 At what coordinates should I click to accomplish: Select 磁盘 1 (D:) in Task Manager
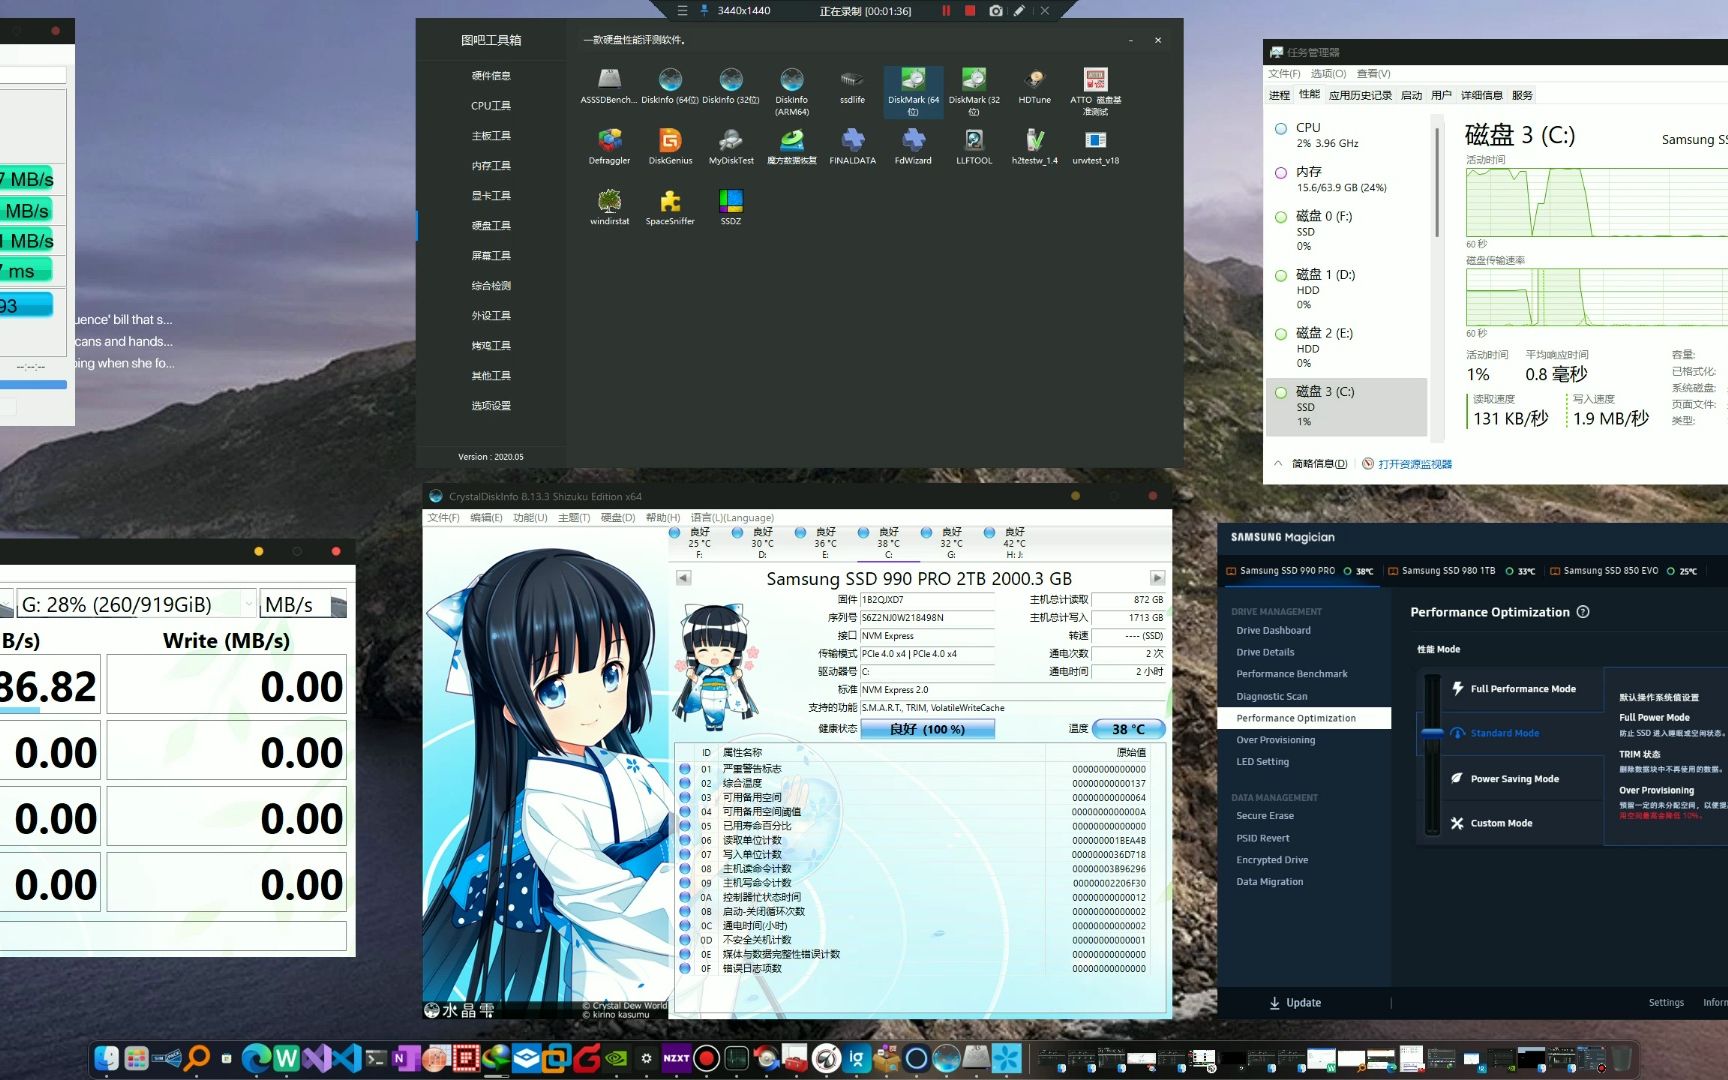click(x=1347, y=289)
